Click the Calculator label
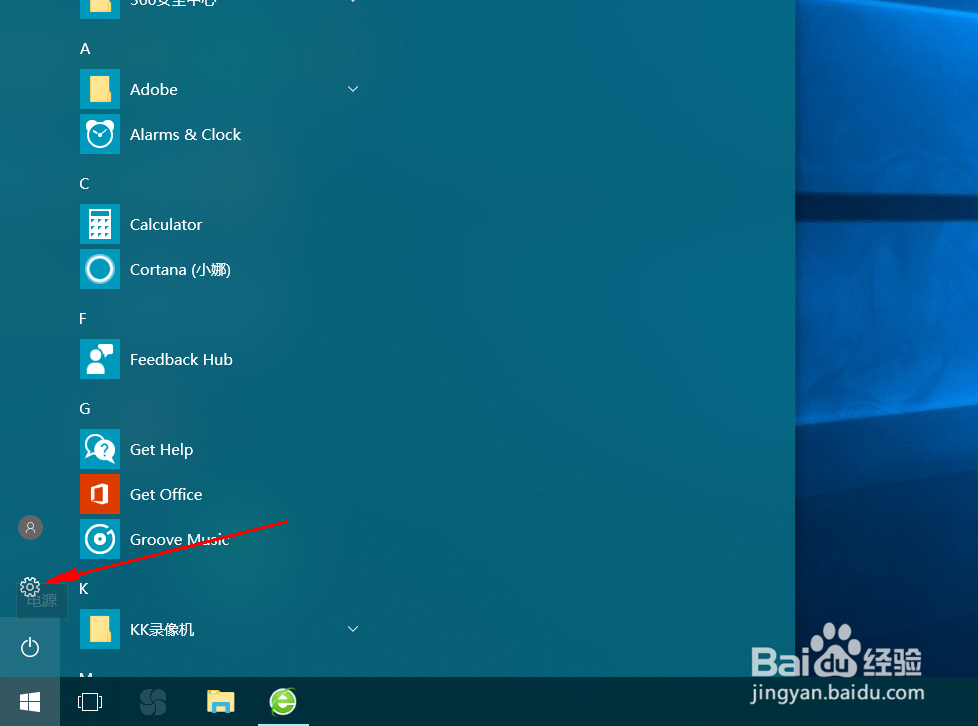Viewport: 978px width, 726px height. (166, 224)
